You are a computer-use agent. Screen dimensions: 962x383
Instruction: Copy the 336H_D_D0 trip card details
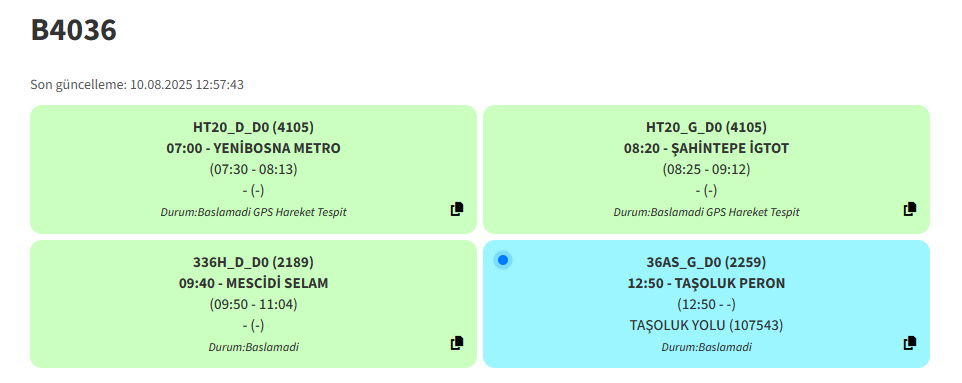pos(456,344)
